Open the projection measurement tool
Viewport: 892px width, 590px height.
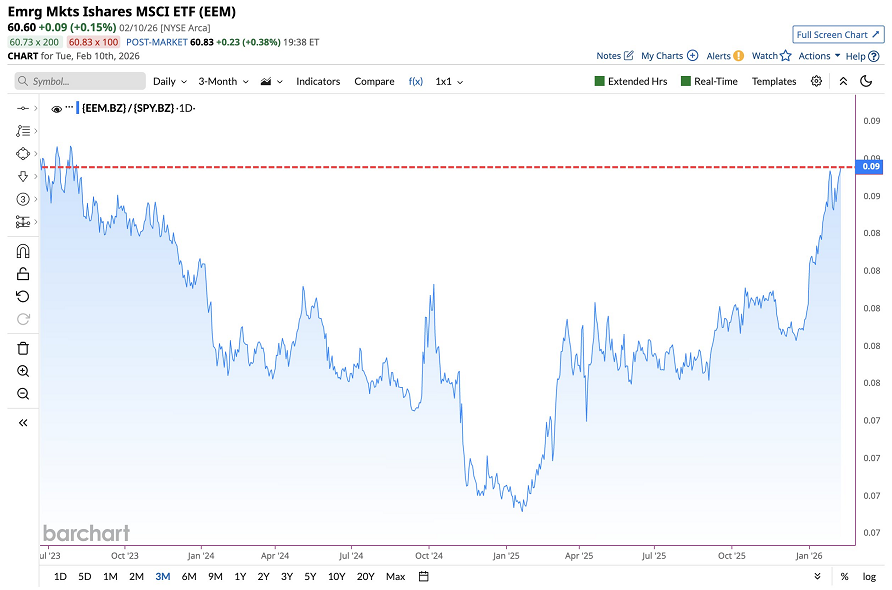(23, 222)
